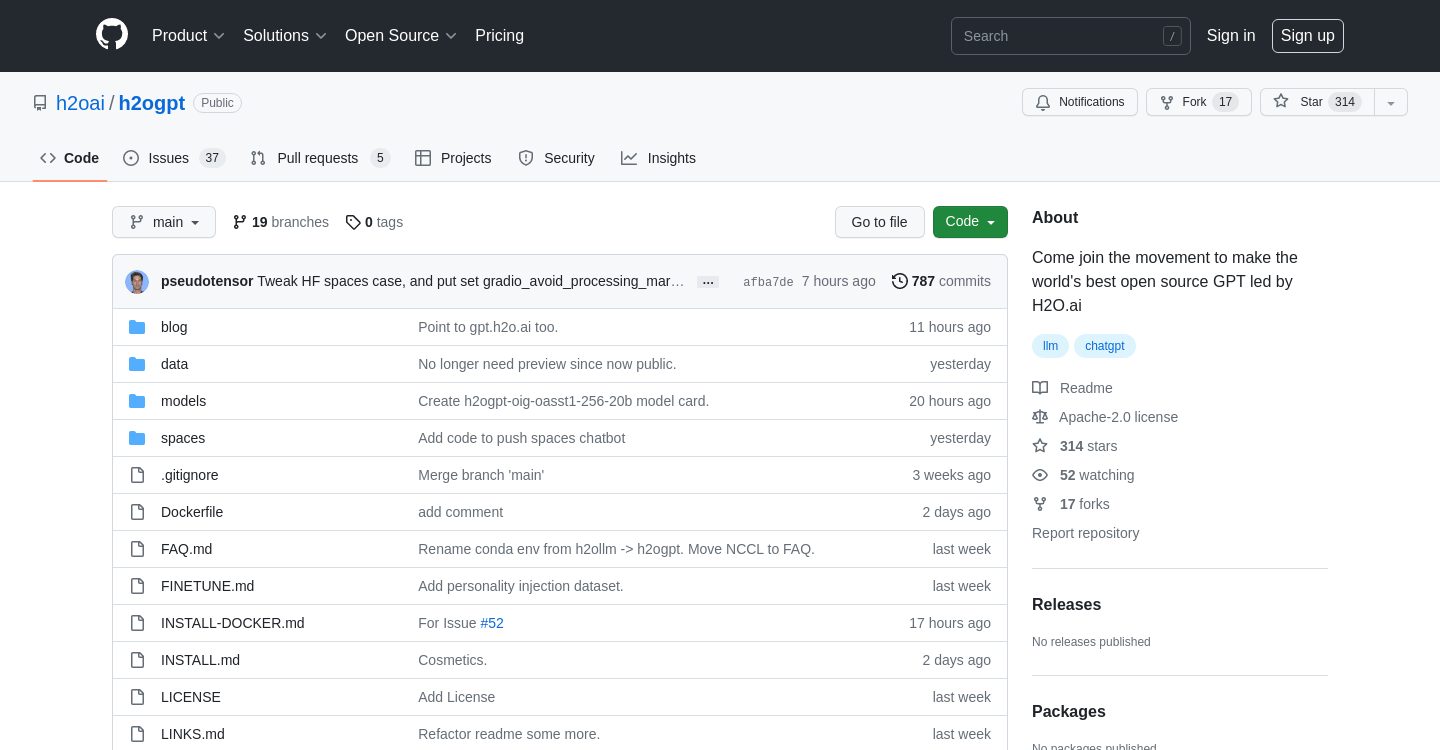Click the Dockerfile file icon
The height and width of the screenshot is (750, 1440).
coord(137,512)
